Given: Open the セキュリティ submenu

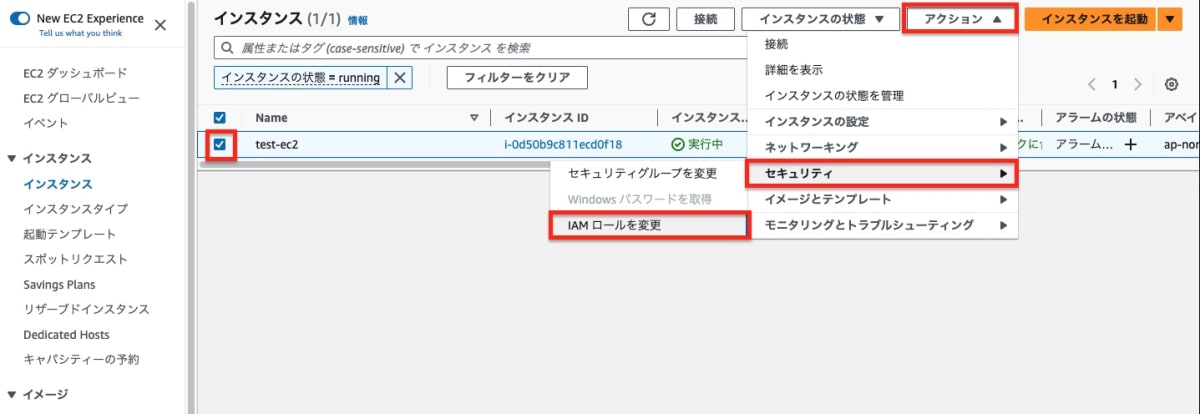Looking at the screenshot, I should (883, 174).
